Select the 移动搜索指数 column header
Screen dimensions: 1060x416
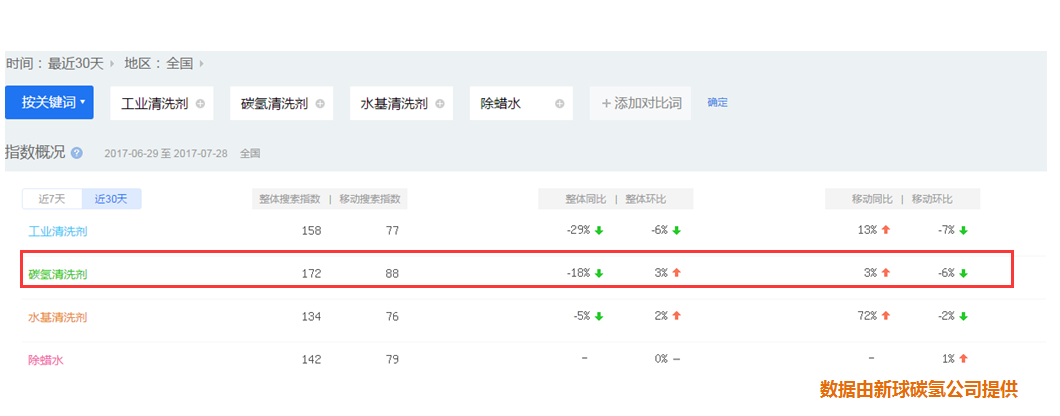tap(371, 199)
